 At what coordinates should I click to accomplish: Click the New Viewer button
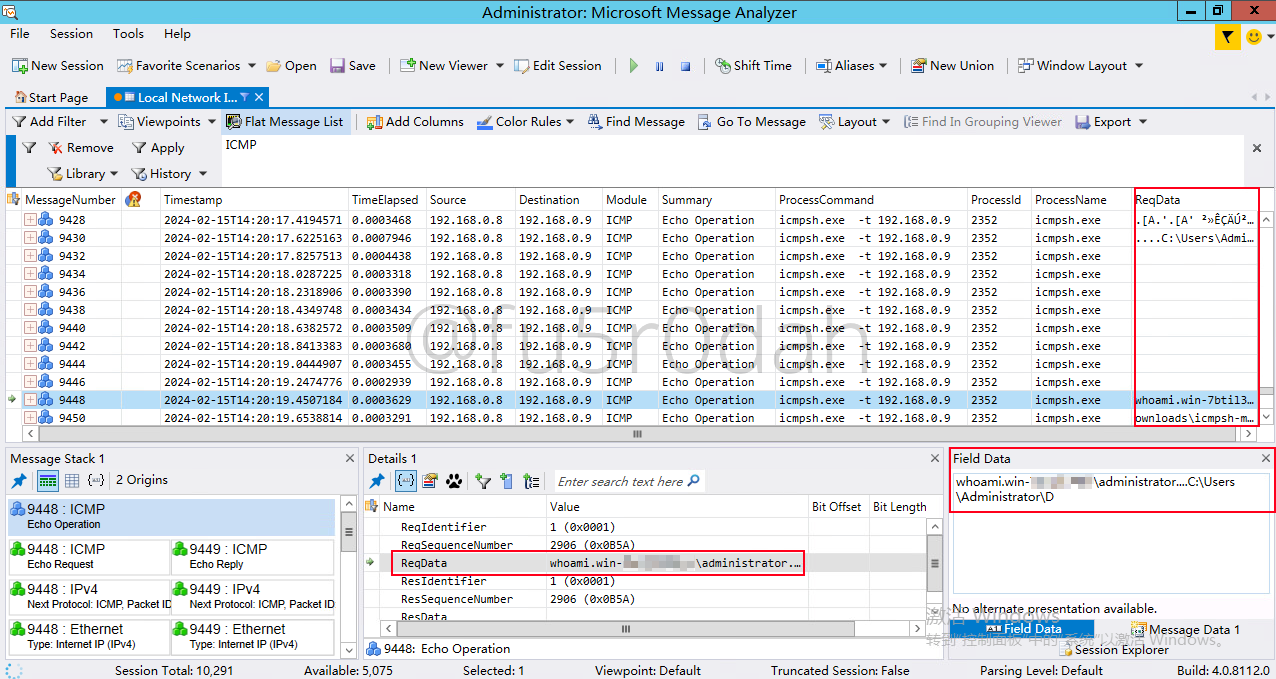(x=444, y=65)
